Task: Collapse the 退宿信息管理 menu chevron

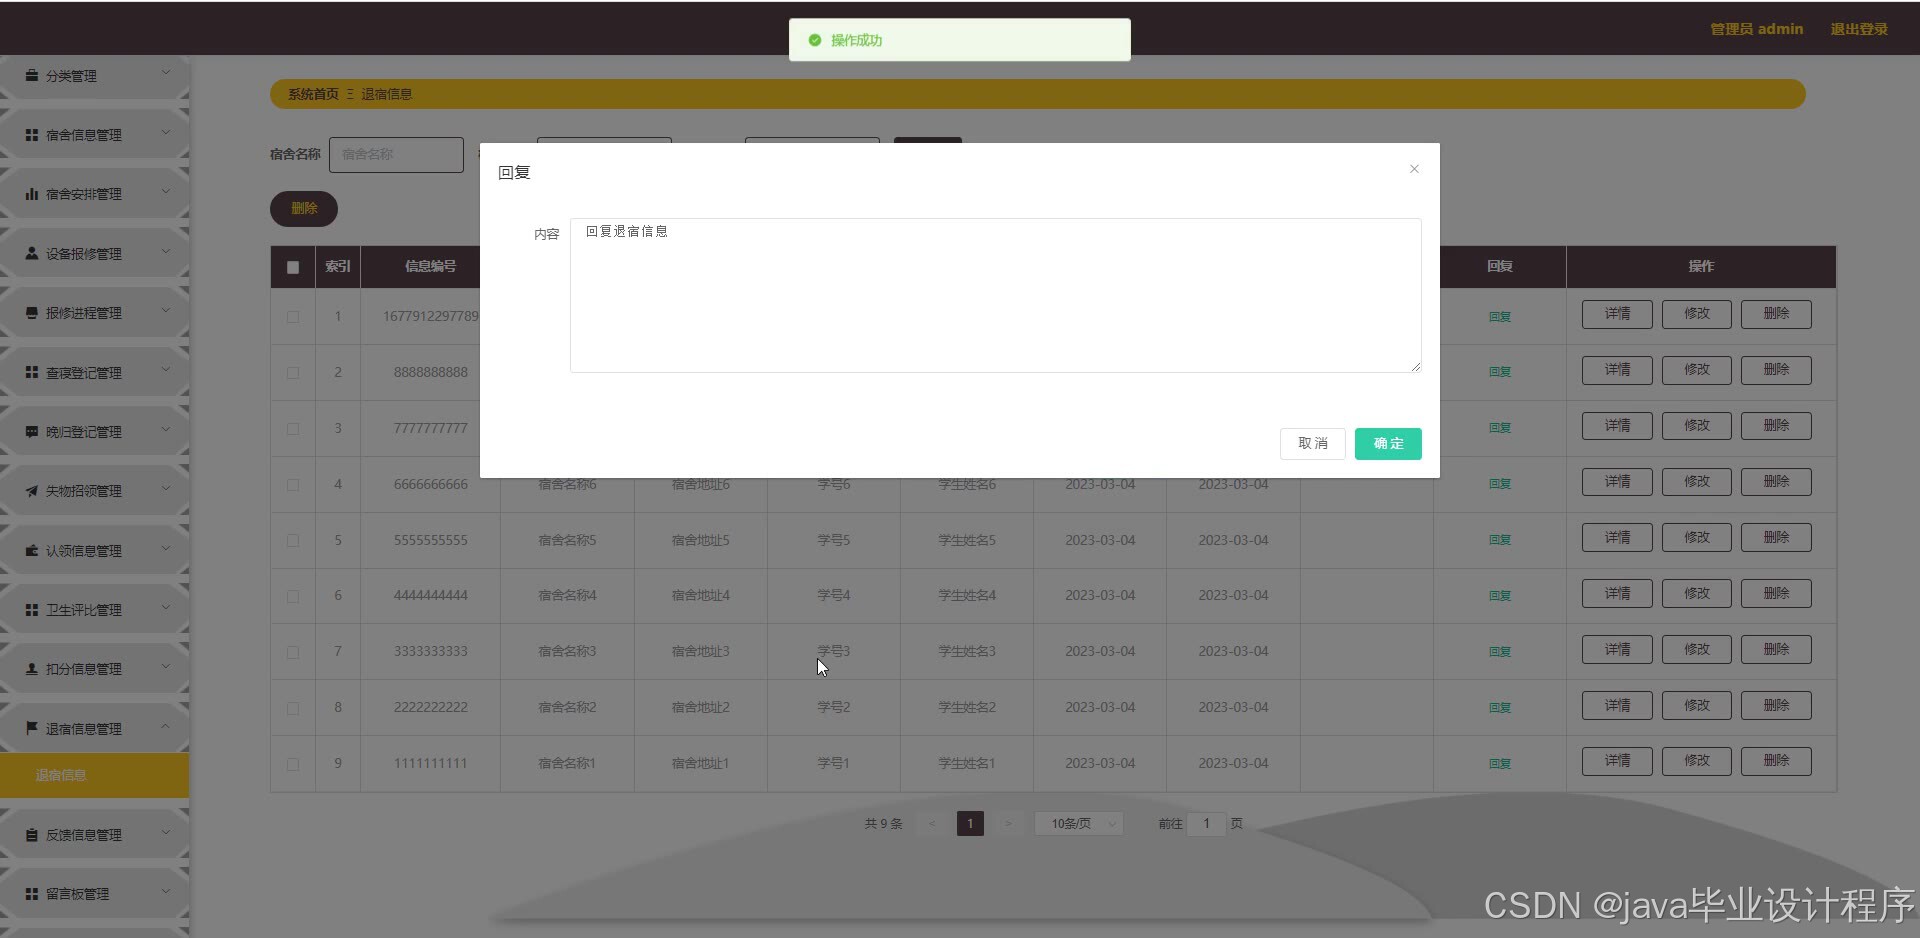Action: [166, 726]
